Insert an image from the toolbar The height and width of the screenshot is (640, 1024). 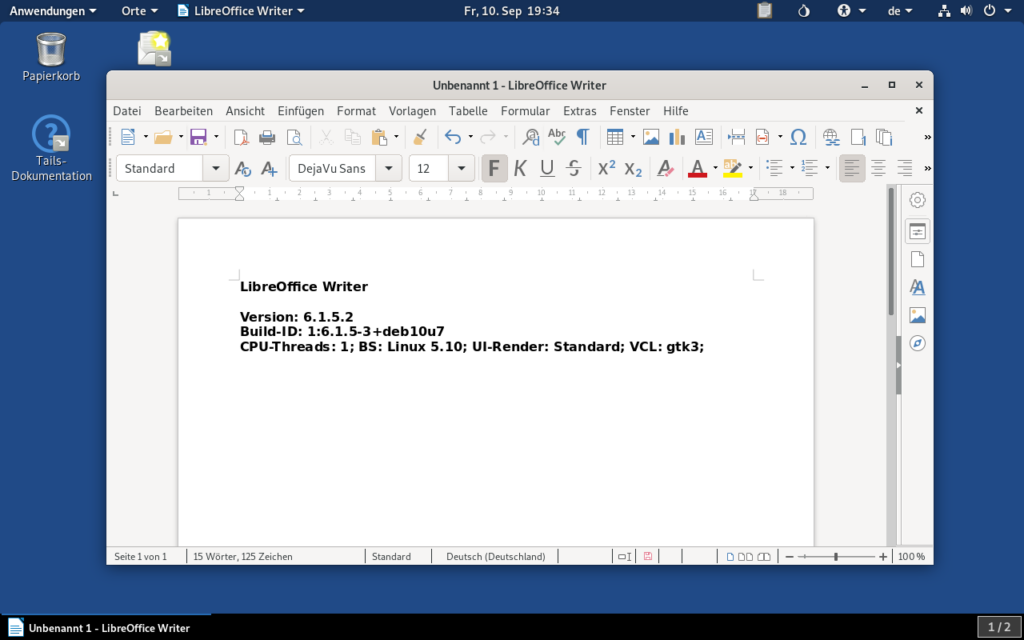coord(651,136)
